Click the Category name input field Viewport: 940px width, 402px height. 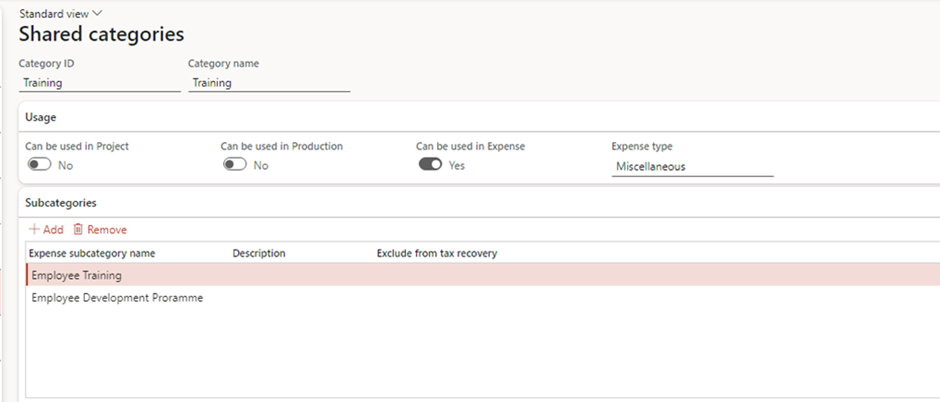click(269, 83)
